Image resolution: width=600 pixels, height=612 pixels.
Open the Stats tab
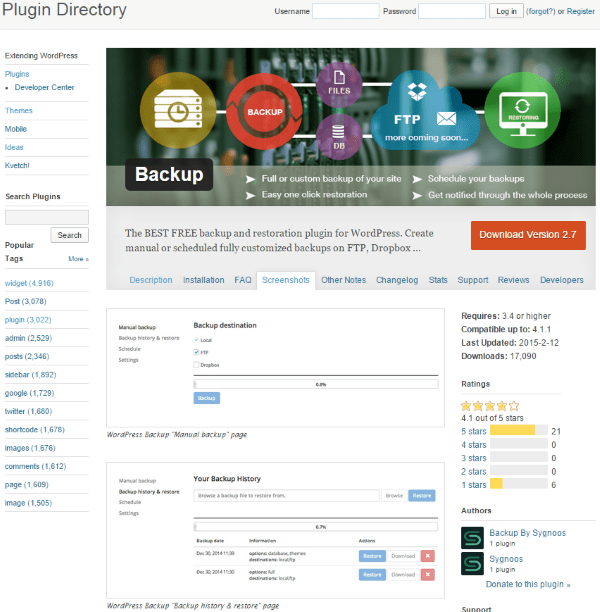pyautogui.click(x=438, y=280)
